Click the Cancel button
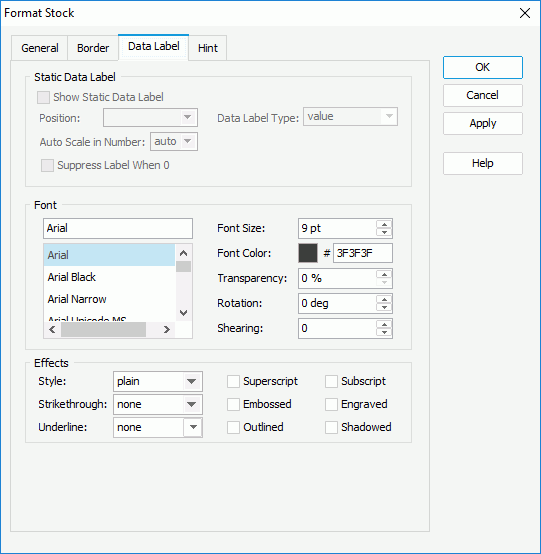 pos(483,95)
